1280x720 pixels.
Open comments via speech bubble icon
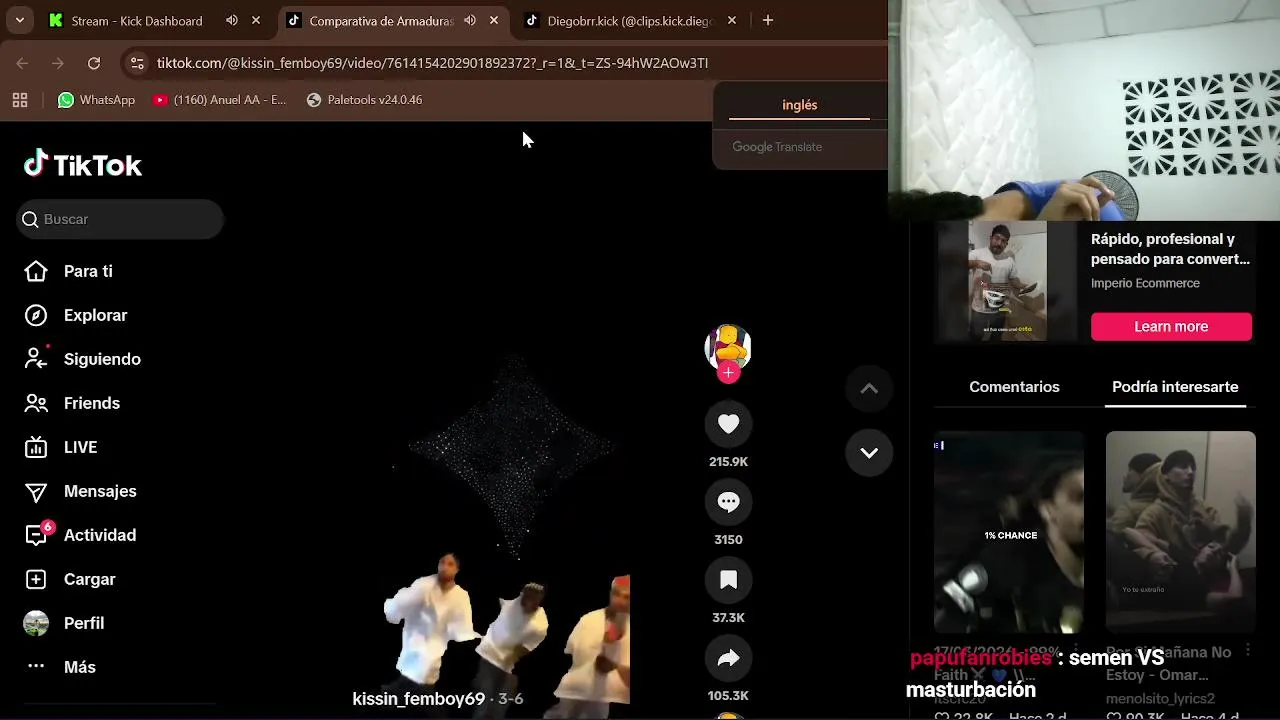coord(728,502)
